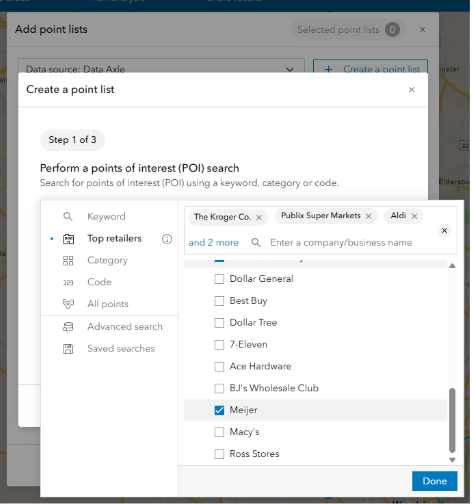This screenshot has width=472, height=504.
Task: Switch to the Saved searches option
Action: pos(121,349)
